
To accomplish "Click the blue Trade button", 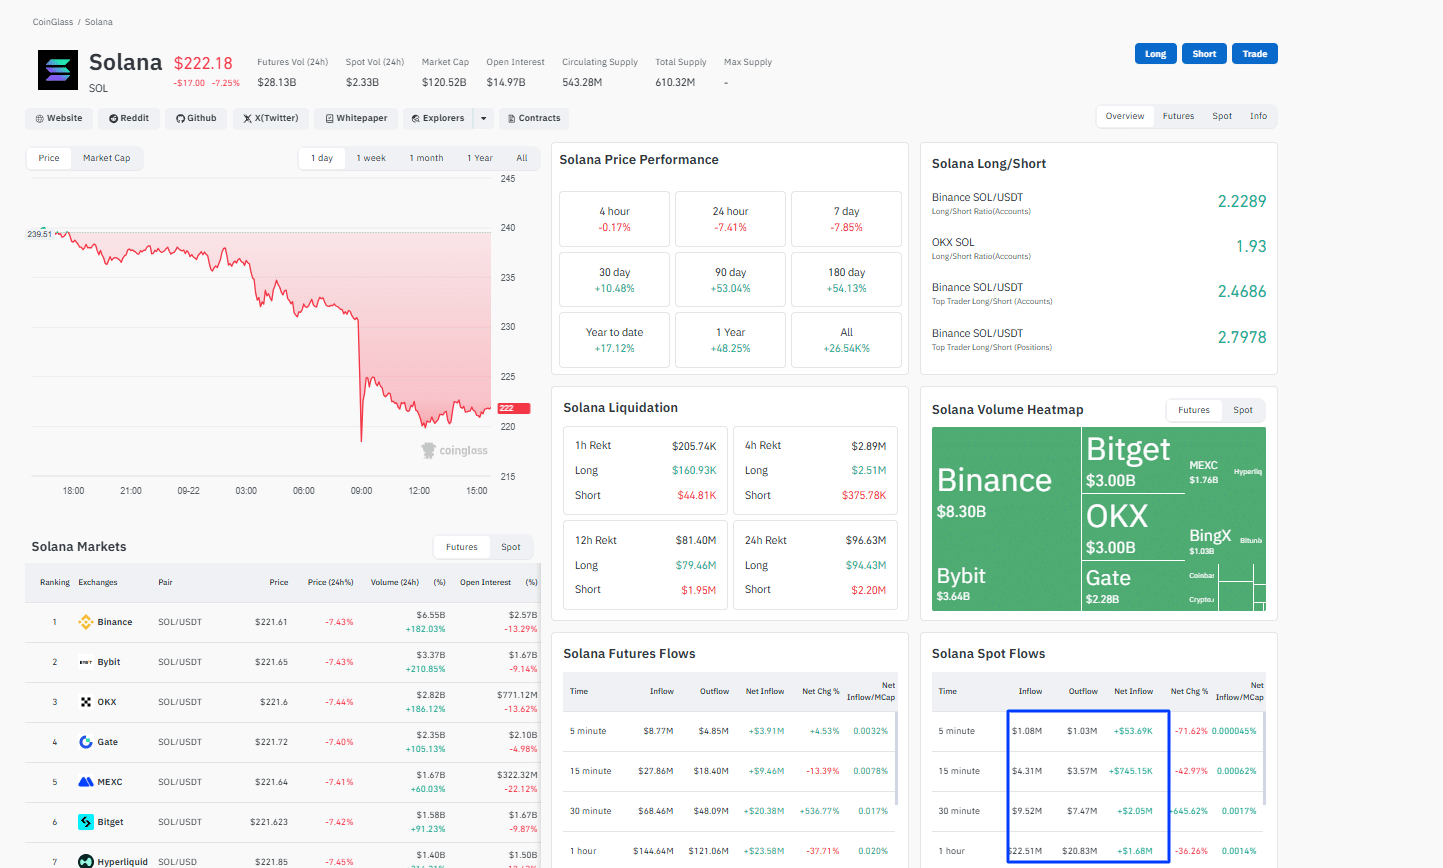I will pos(1255,54).
